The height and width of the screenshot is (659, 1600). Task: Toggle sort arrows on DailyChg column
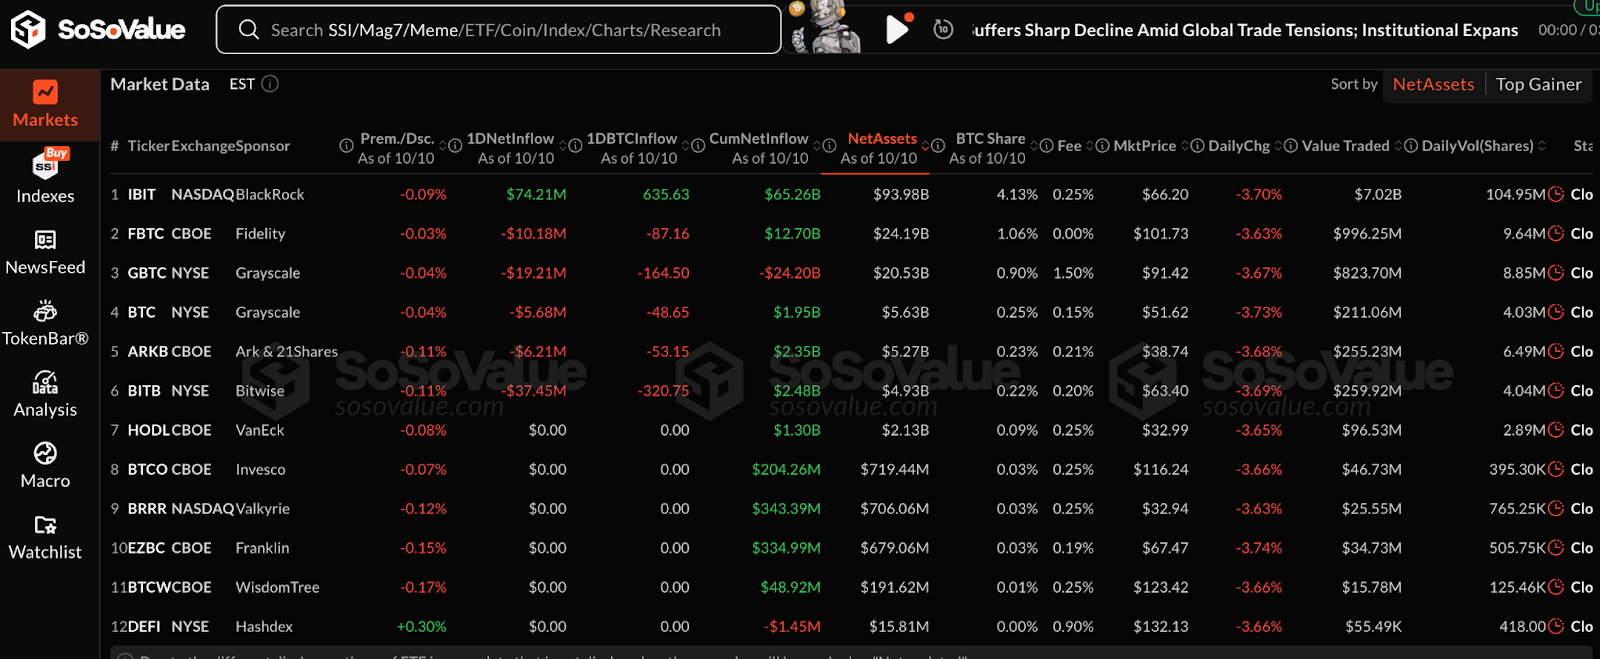tap(1279, 146)
